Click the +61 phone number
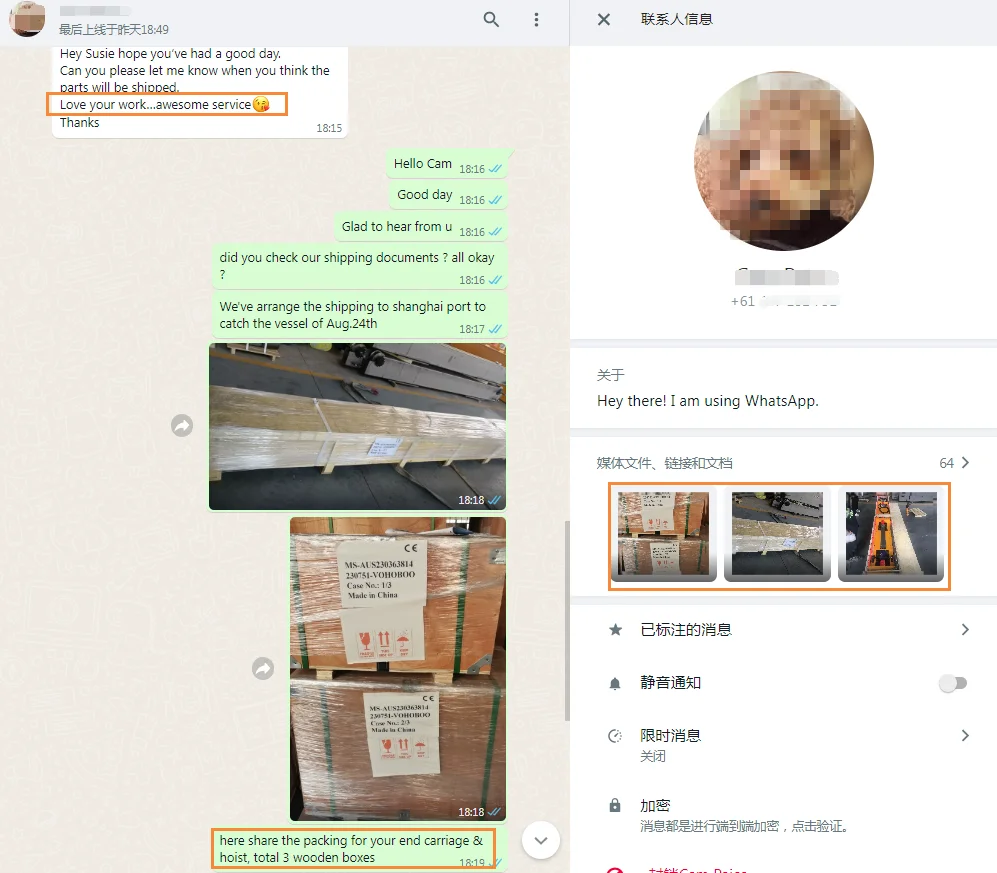997x873 pixels. (x=783, y=301)
